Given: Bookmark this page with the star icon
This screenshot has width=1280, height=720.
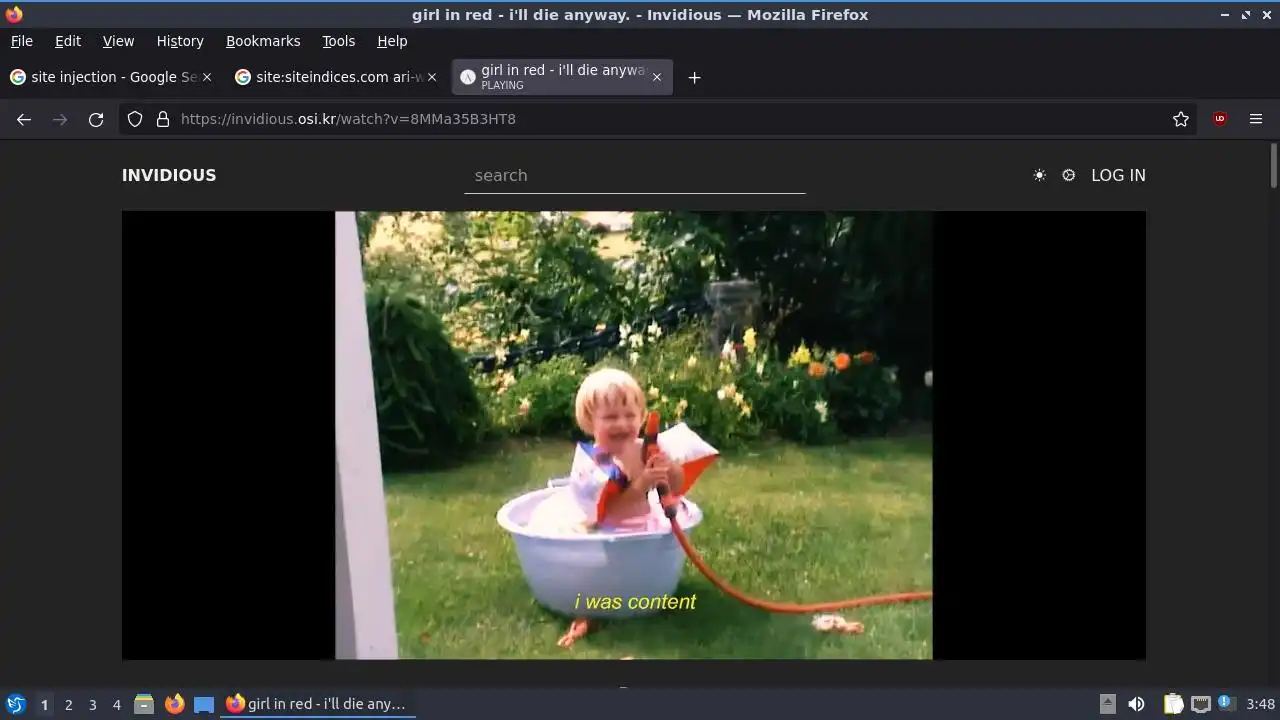Looking at the screenshot, I should (1181, 119).
